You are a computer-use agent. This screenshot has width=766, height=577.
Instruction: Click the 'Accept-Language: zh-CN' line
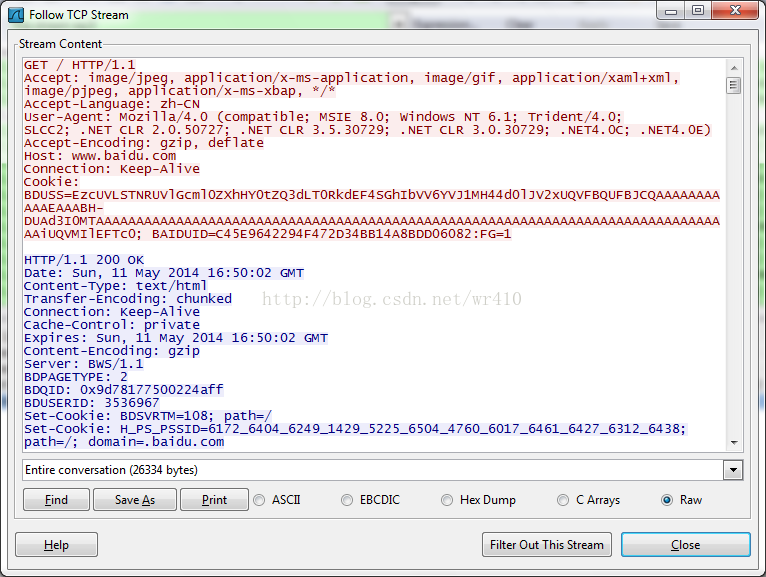point(112,104)
